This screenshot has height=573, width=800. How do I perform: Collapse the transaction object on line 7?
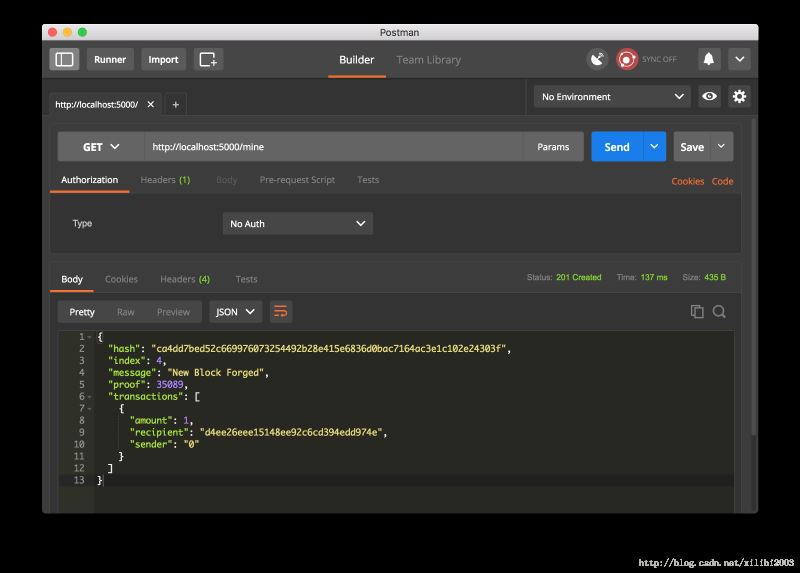(89, 408)
